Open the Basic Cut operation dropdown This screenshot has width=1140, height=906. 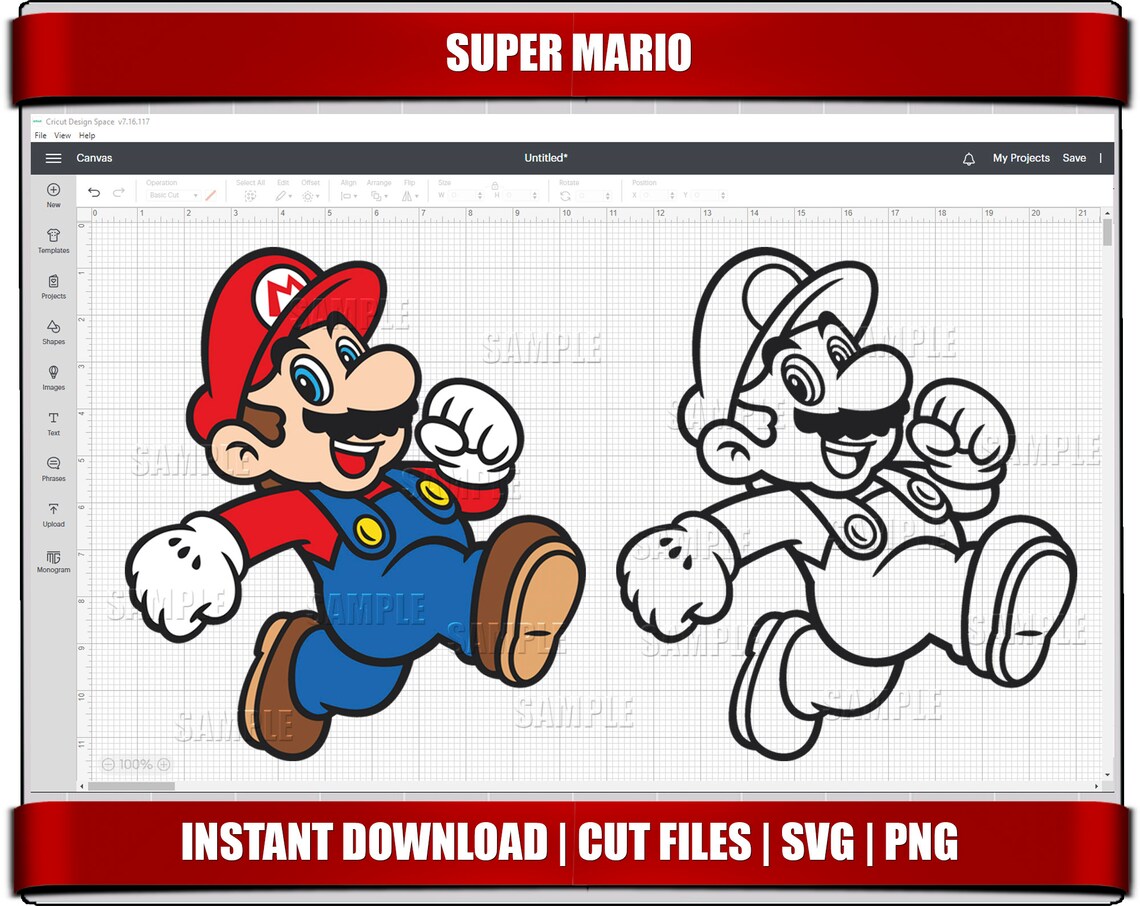tap(172, 196)
